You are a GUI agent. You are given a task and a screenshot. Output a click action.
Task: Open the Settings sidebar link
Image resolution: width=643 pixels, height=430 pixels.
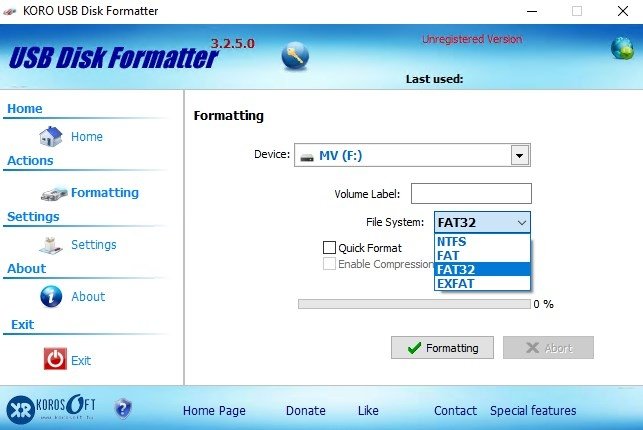tap(94, 245)
